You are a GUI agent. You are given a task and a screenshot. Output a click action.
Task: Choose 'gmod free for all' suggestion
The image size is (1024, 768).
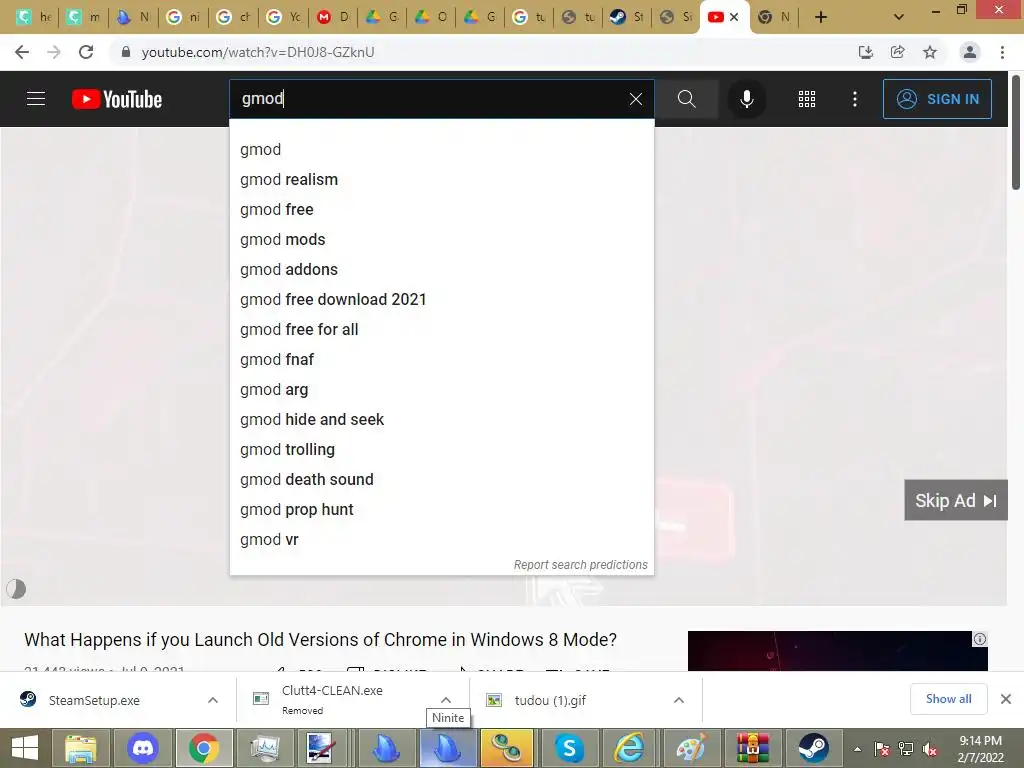pyautogui.click(x=441, y=330)
